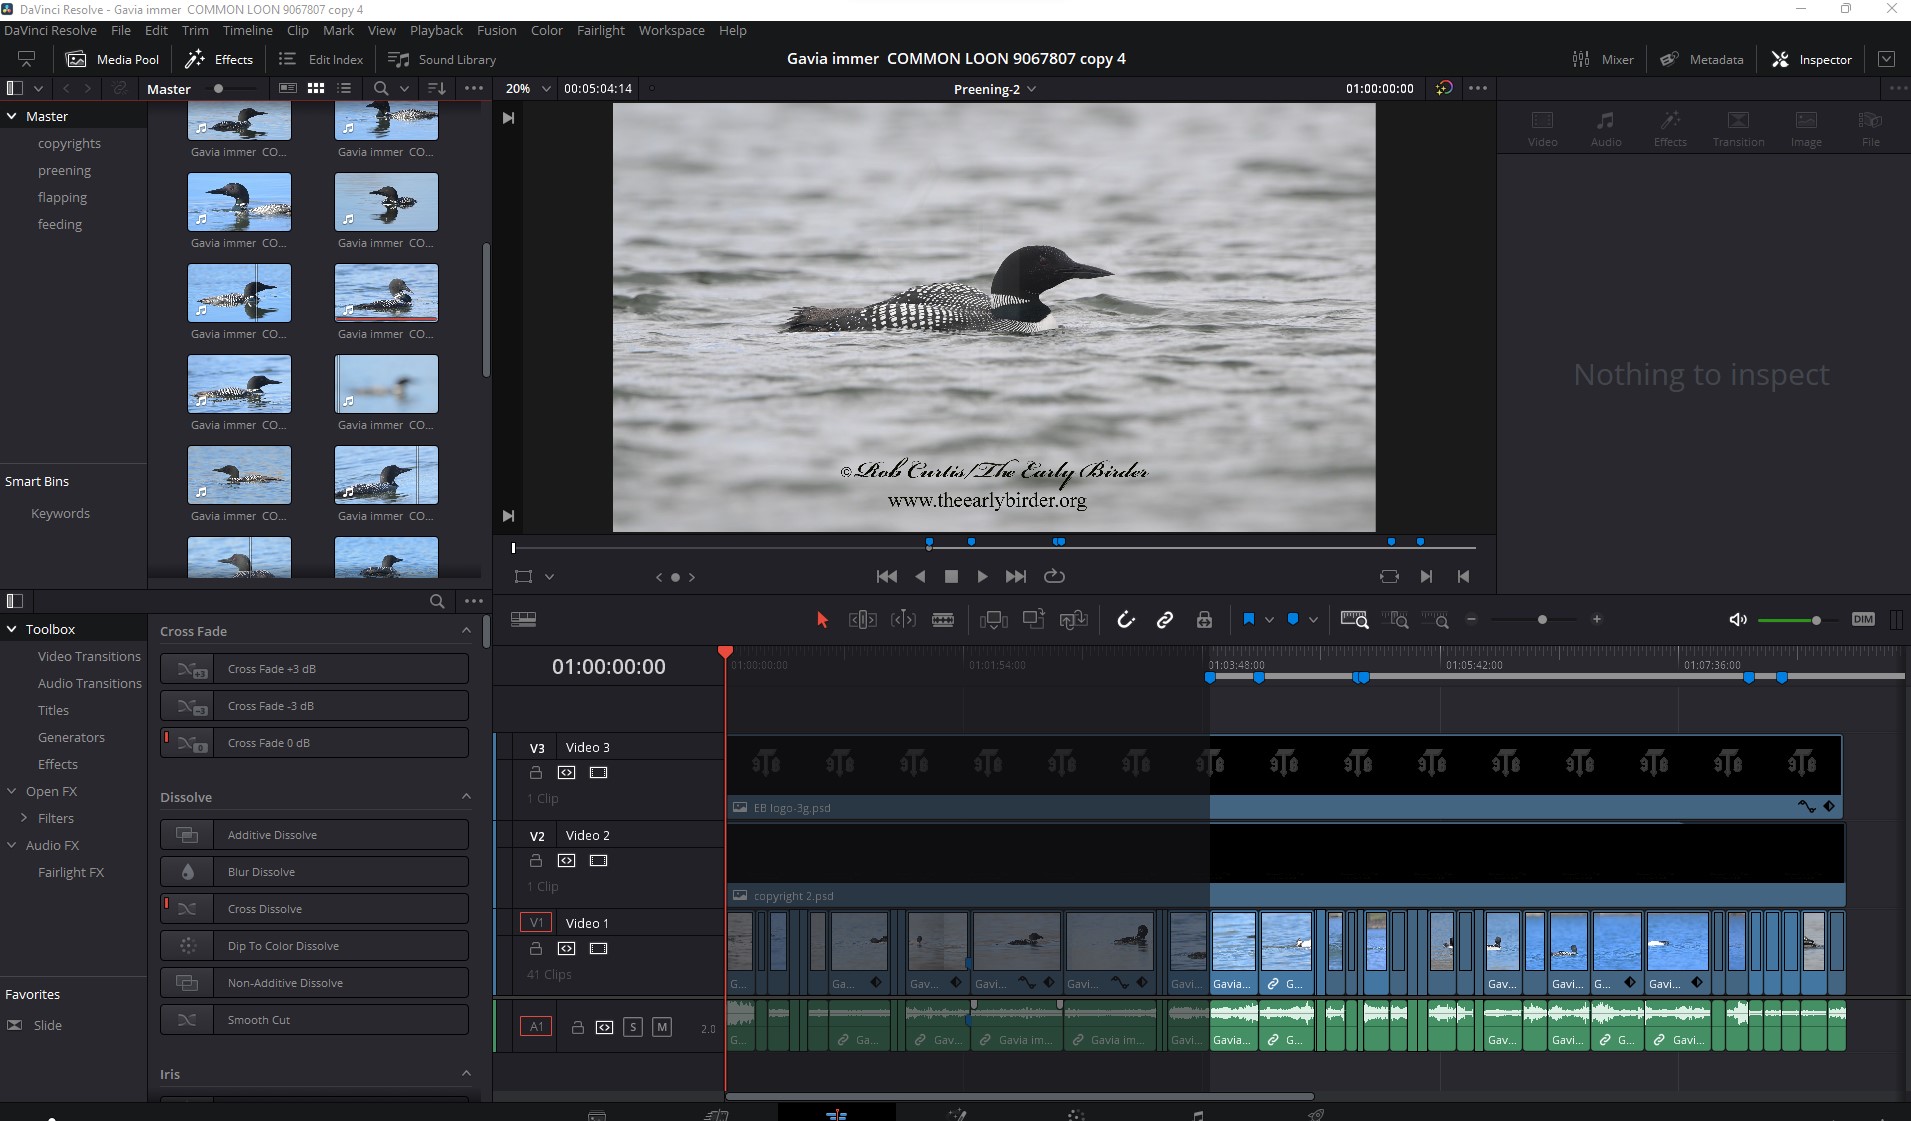Open the Playback menu
The width and height of the screenshot is (1911, 1121).
pos(436,30)
